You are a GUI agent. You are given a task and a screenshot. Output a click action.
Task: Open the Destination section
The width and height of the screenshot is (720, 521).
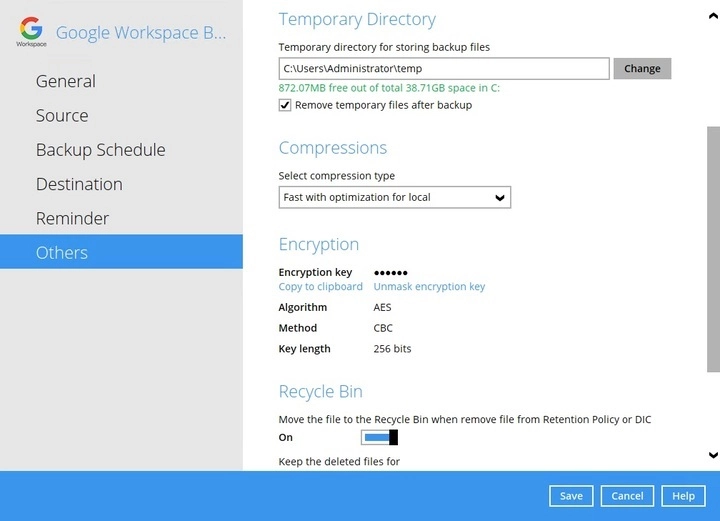(x=79, y=184)
